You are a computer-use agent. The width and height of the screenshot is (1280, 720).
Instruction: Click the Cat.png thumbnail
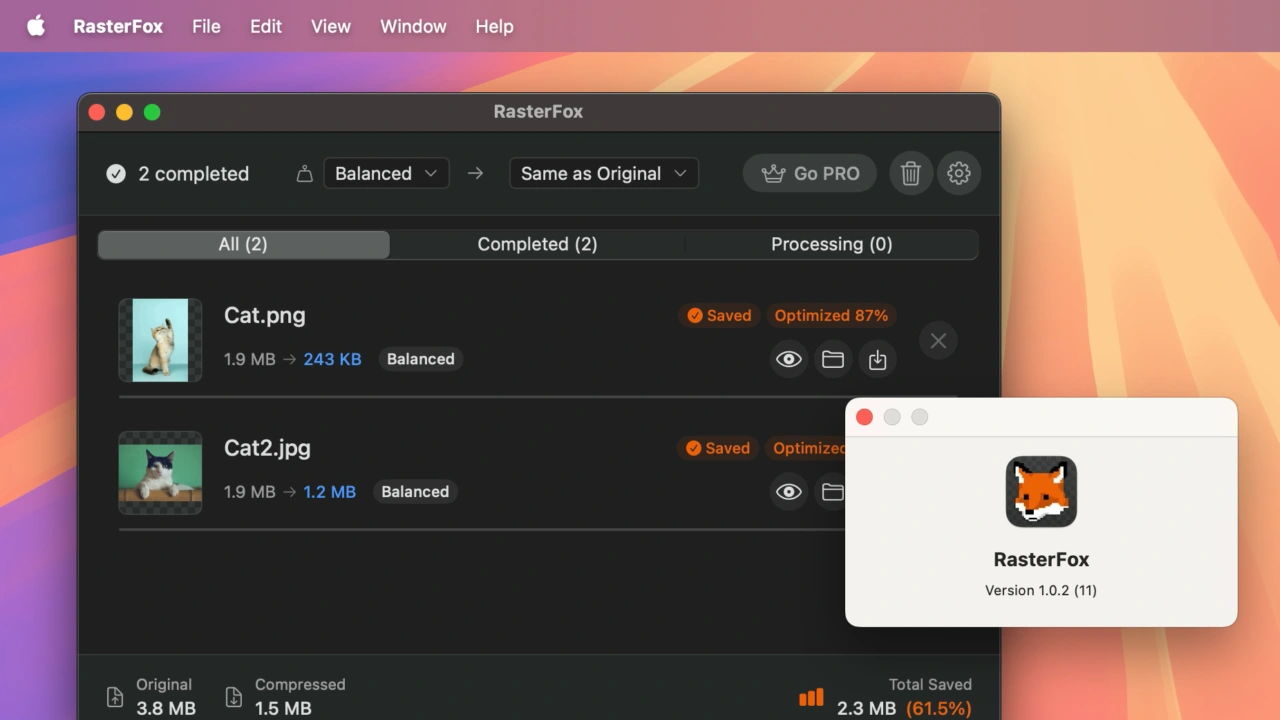click(x=160, y=340)
